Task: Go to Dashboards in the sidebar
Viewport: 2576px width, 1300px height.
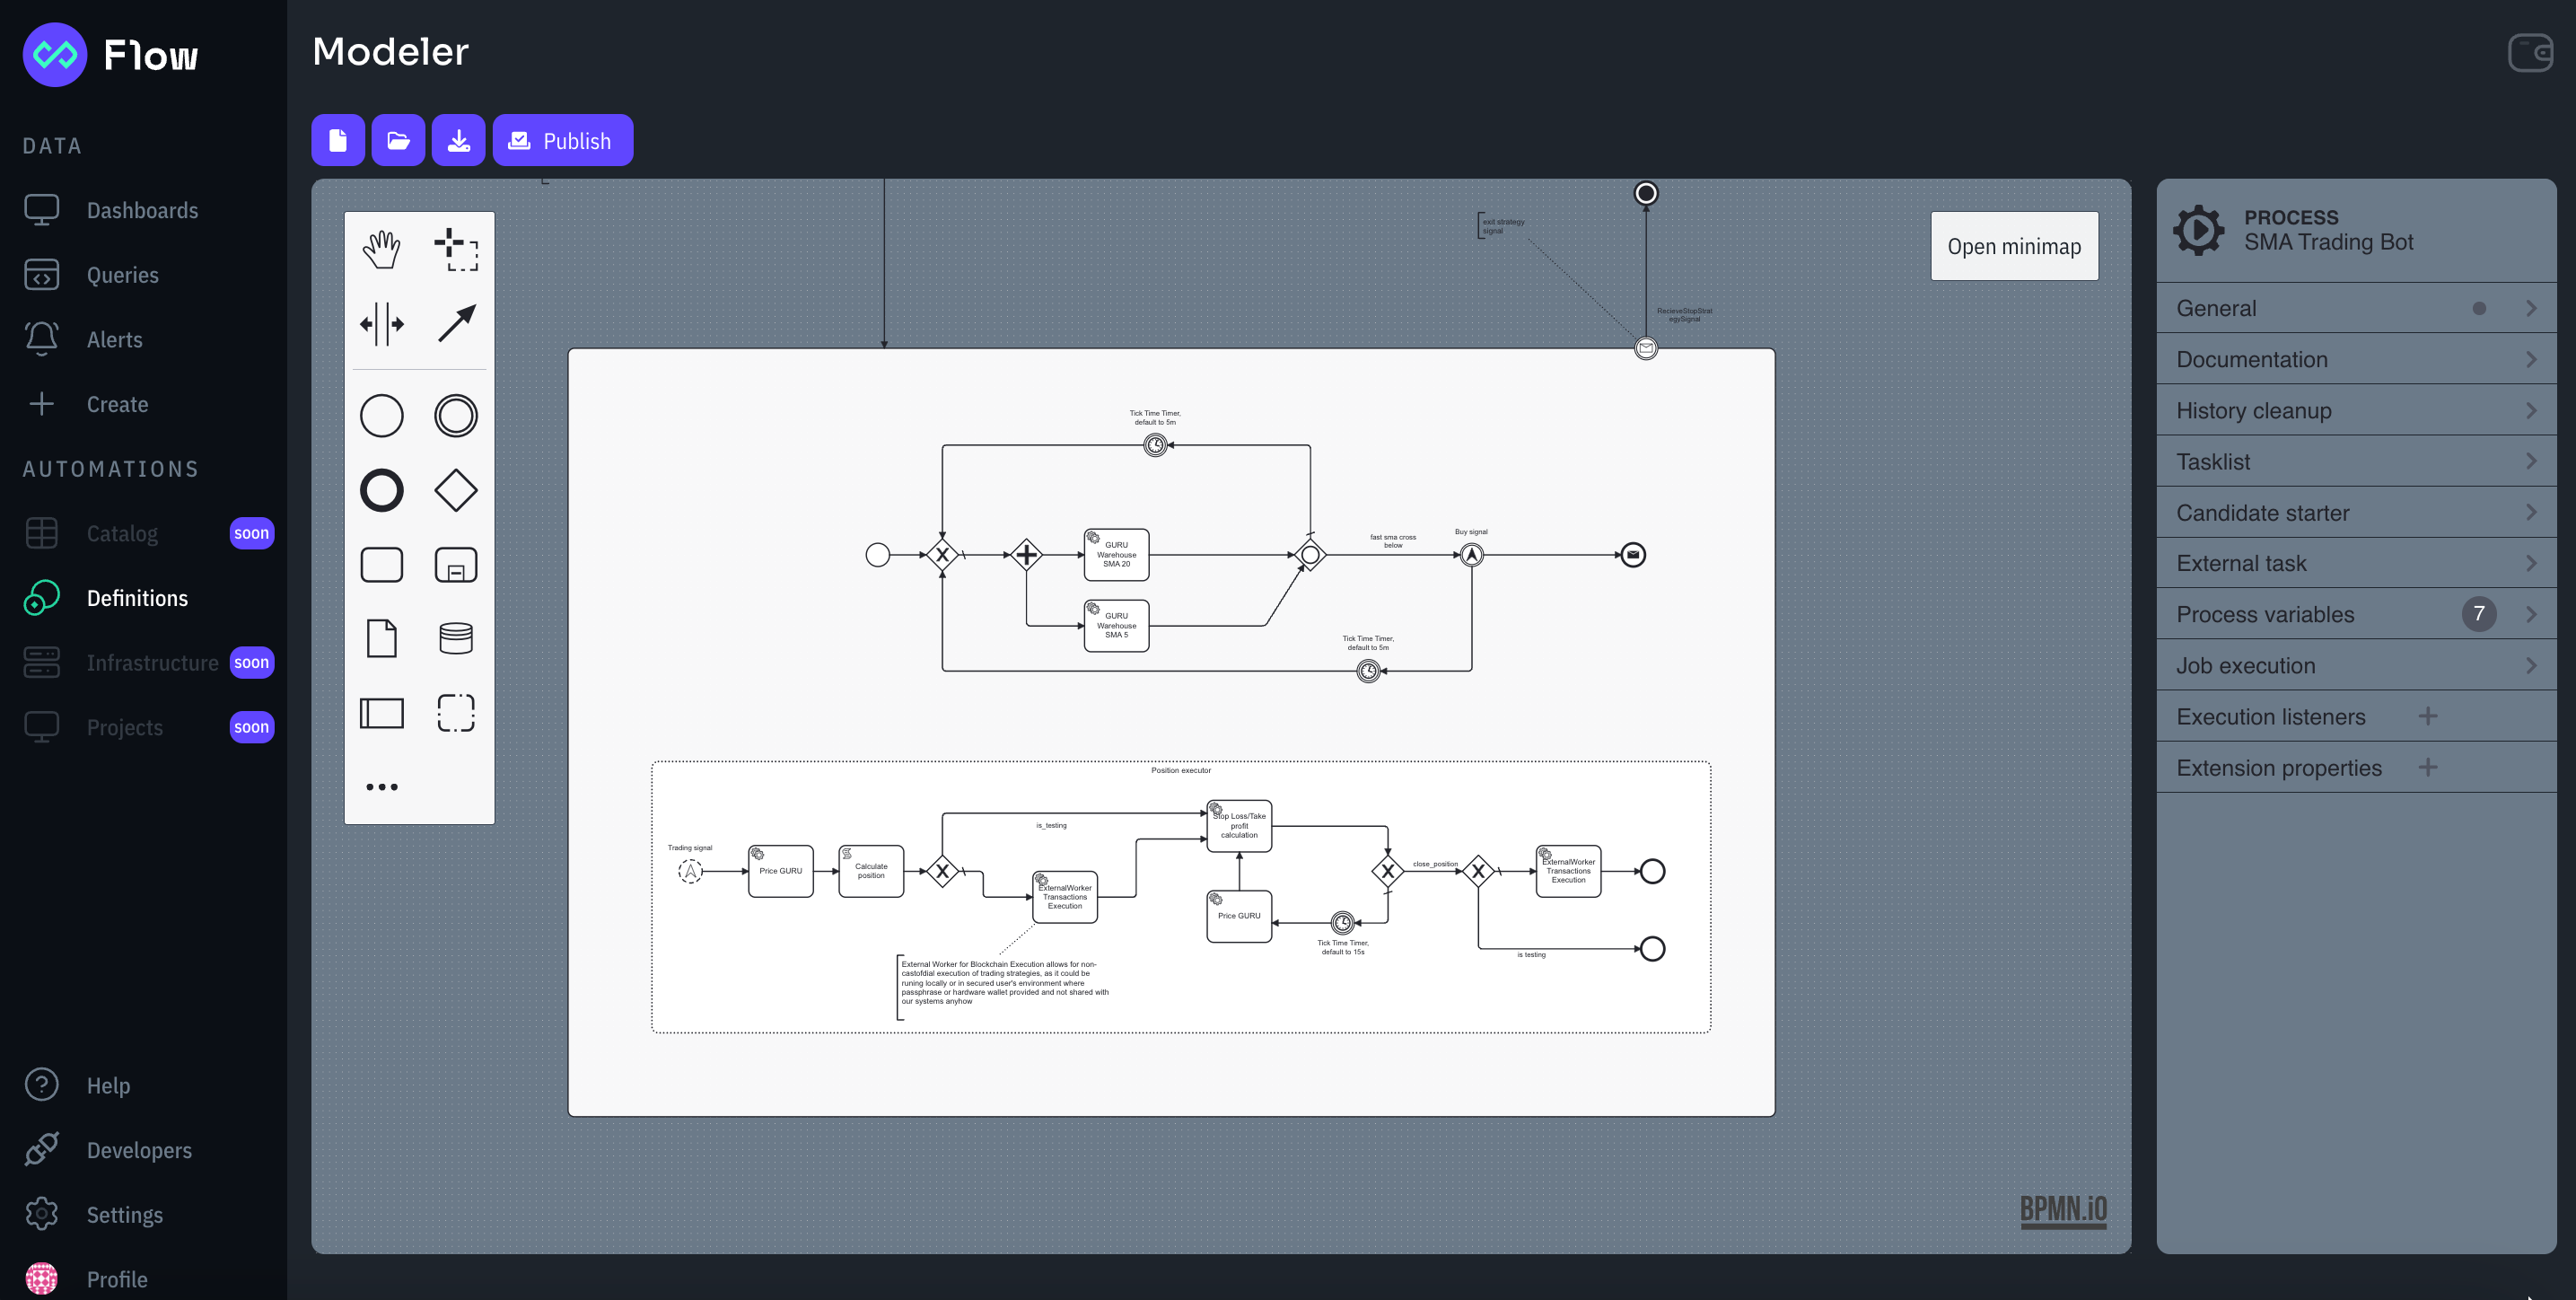Action: [x=141, y=210]
